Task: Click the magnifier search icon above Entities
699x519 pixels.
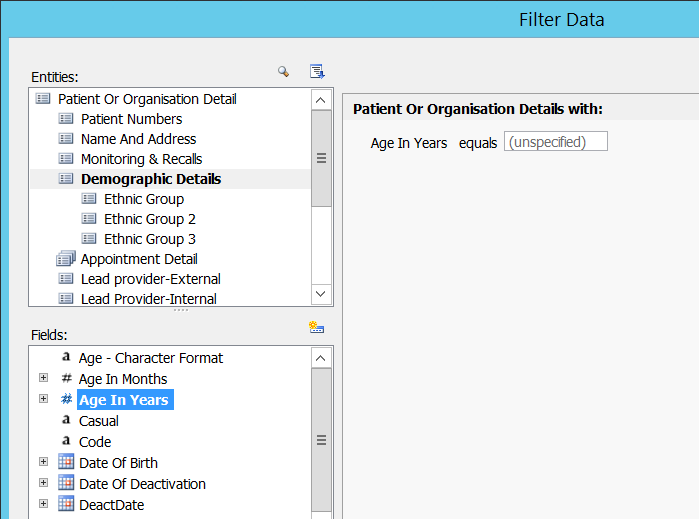Action: pyautogui.click(x=284, y=71)
